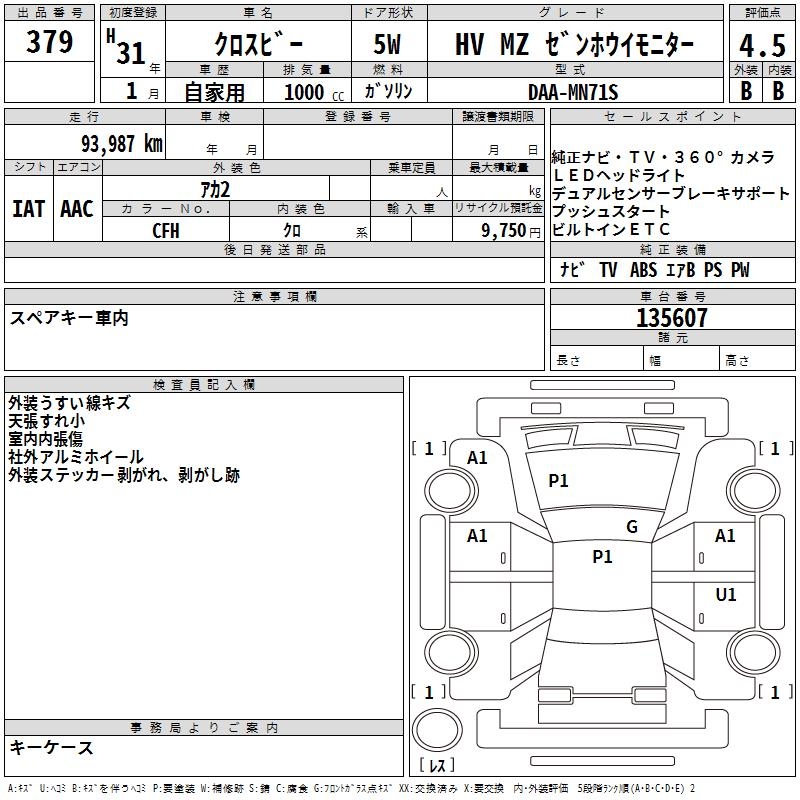Image resolution: width=800 pixels, height=800 pixels.
Task: Select PW in genuine equipment row
Action: point(740,270)
